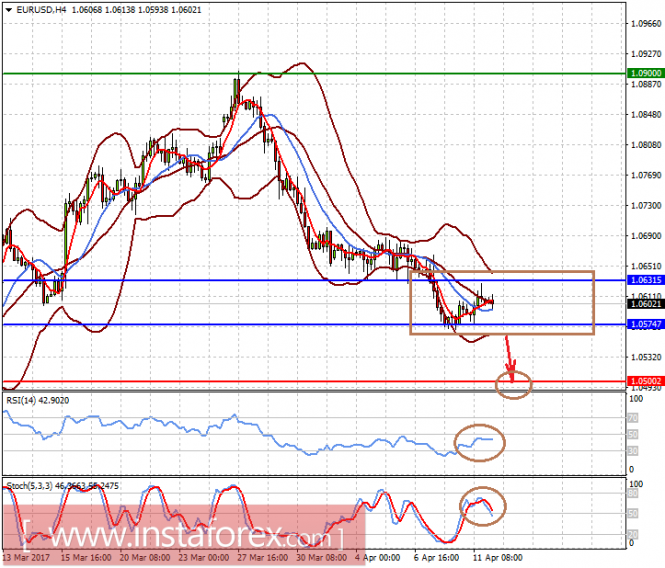Click the Stoch(5,3,3) indicator label
Image resolution: width=665 pixels, height=568 pixels.
click(62, 486)
